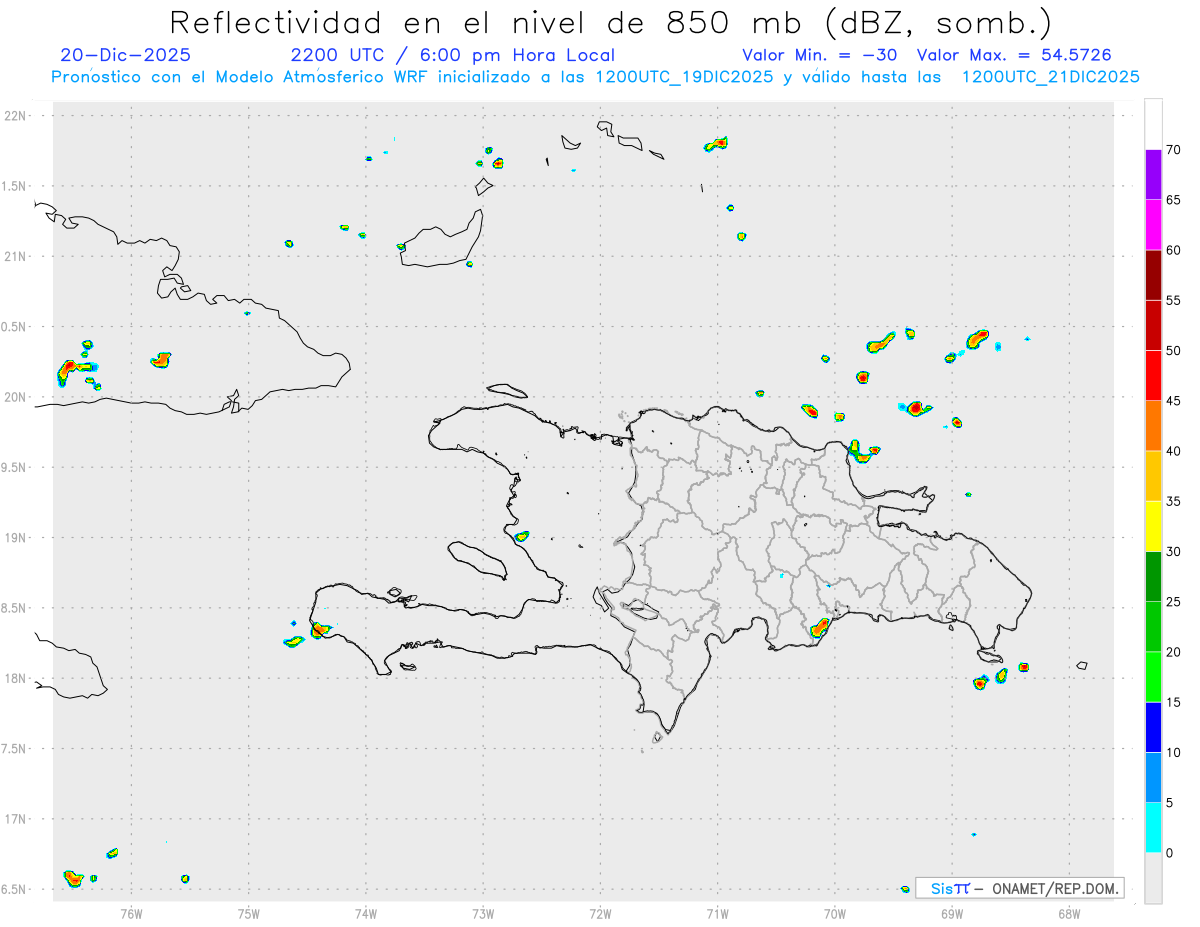Select the cyan 0-5 dBZ colorbar segment
The height and width of the screenshot is (927, 1200).
1153,827
